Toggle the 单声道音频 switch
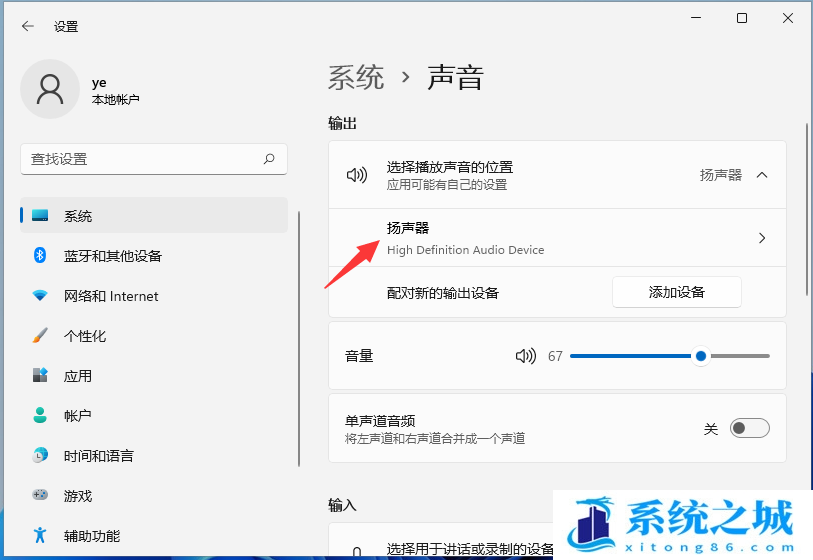 (x=749, y=428)
